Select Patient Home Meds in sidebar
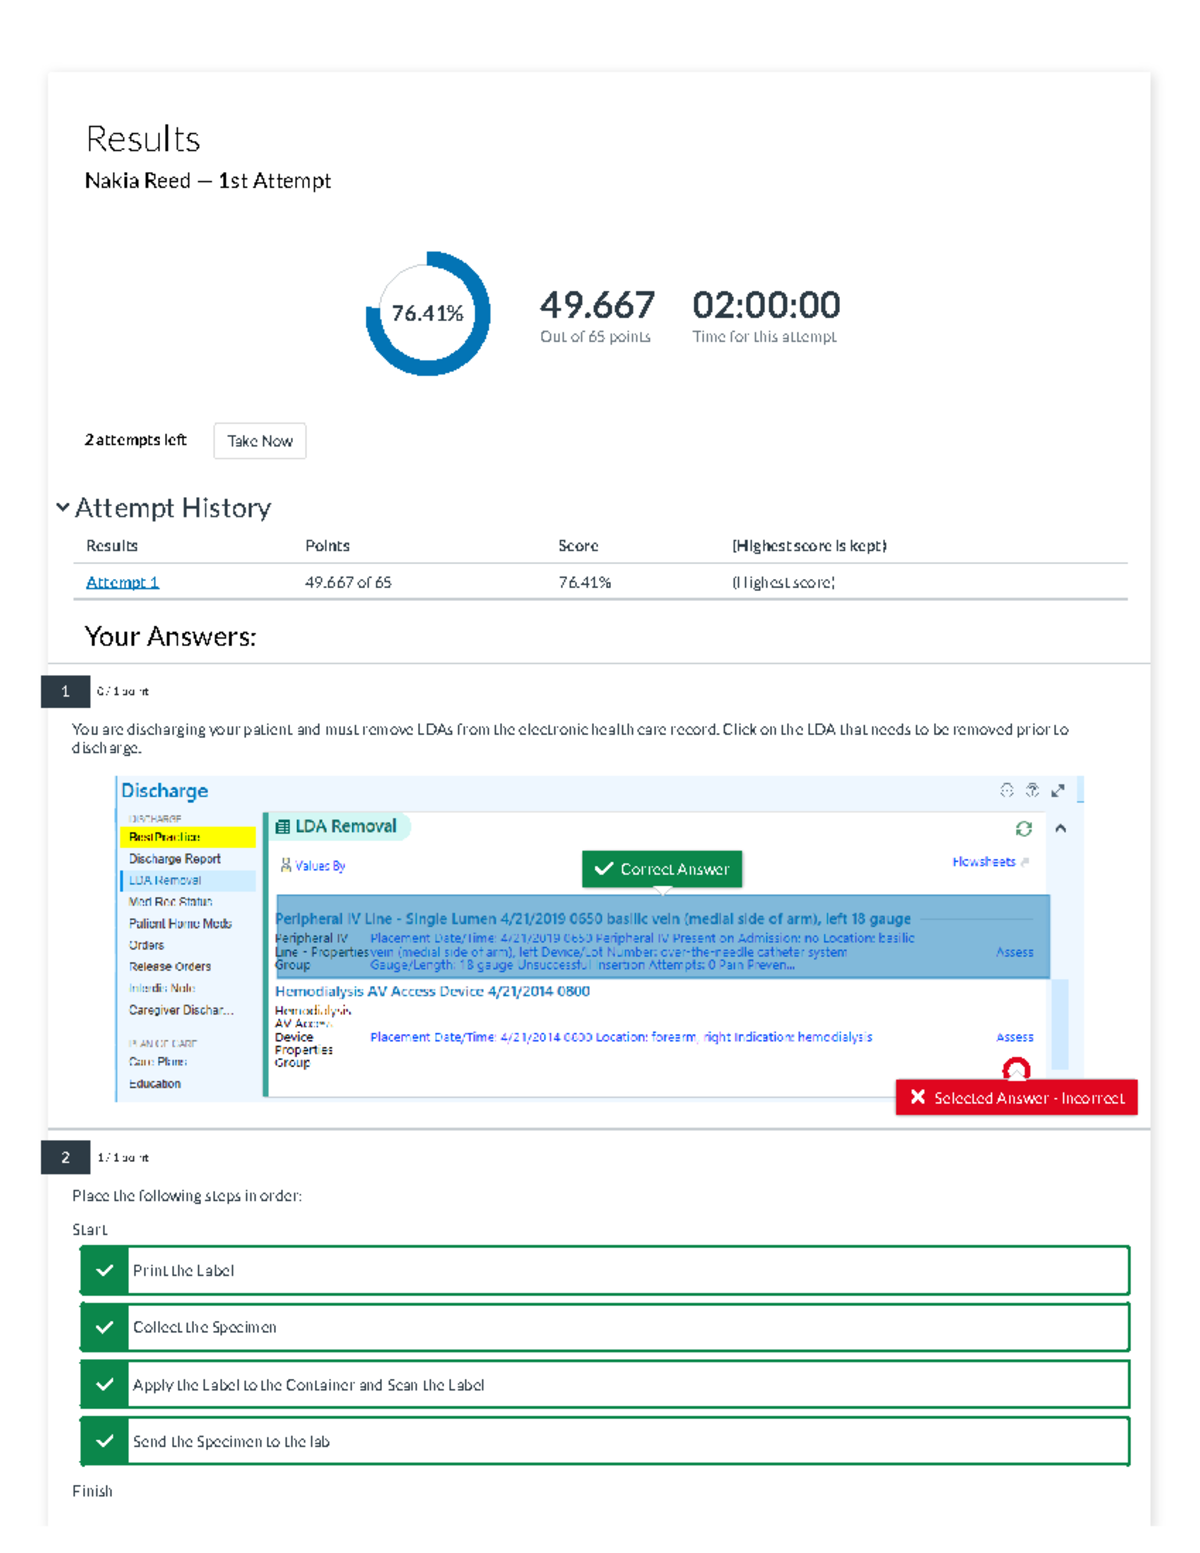Image resolution: width=1200 pixels, height=1553 pixels. pyautogui.click(x=180, y=924)
